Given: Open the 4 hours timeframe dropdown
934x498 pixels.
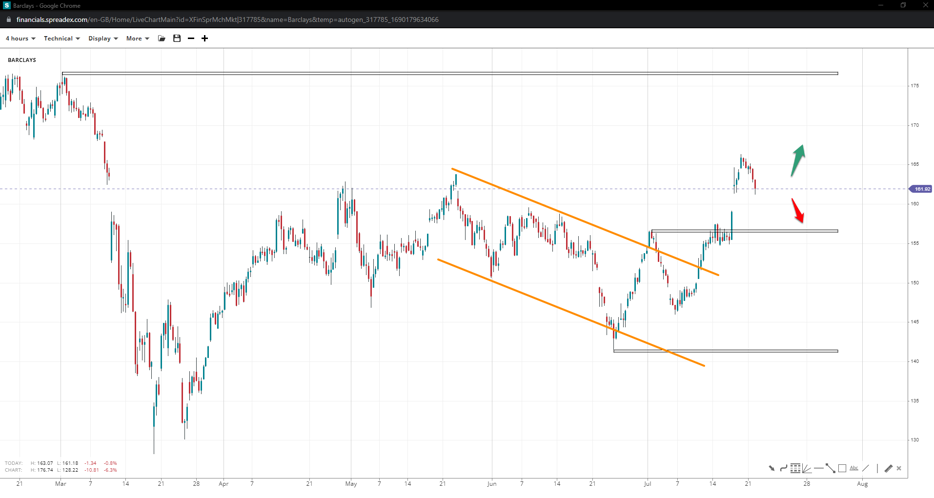Looking at the screenshot, I should click(20, 39).
